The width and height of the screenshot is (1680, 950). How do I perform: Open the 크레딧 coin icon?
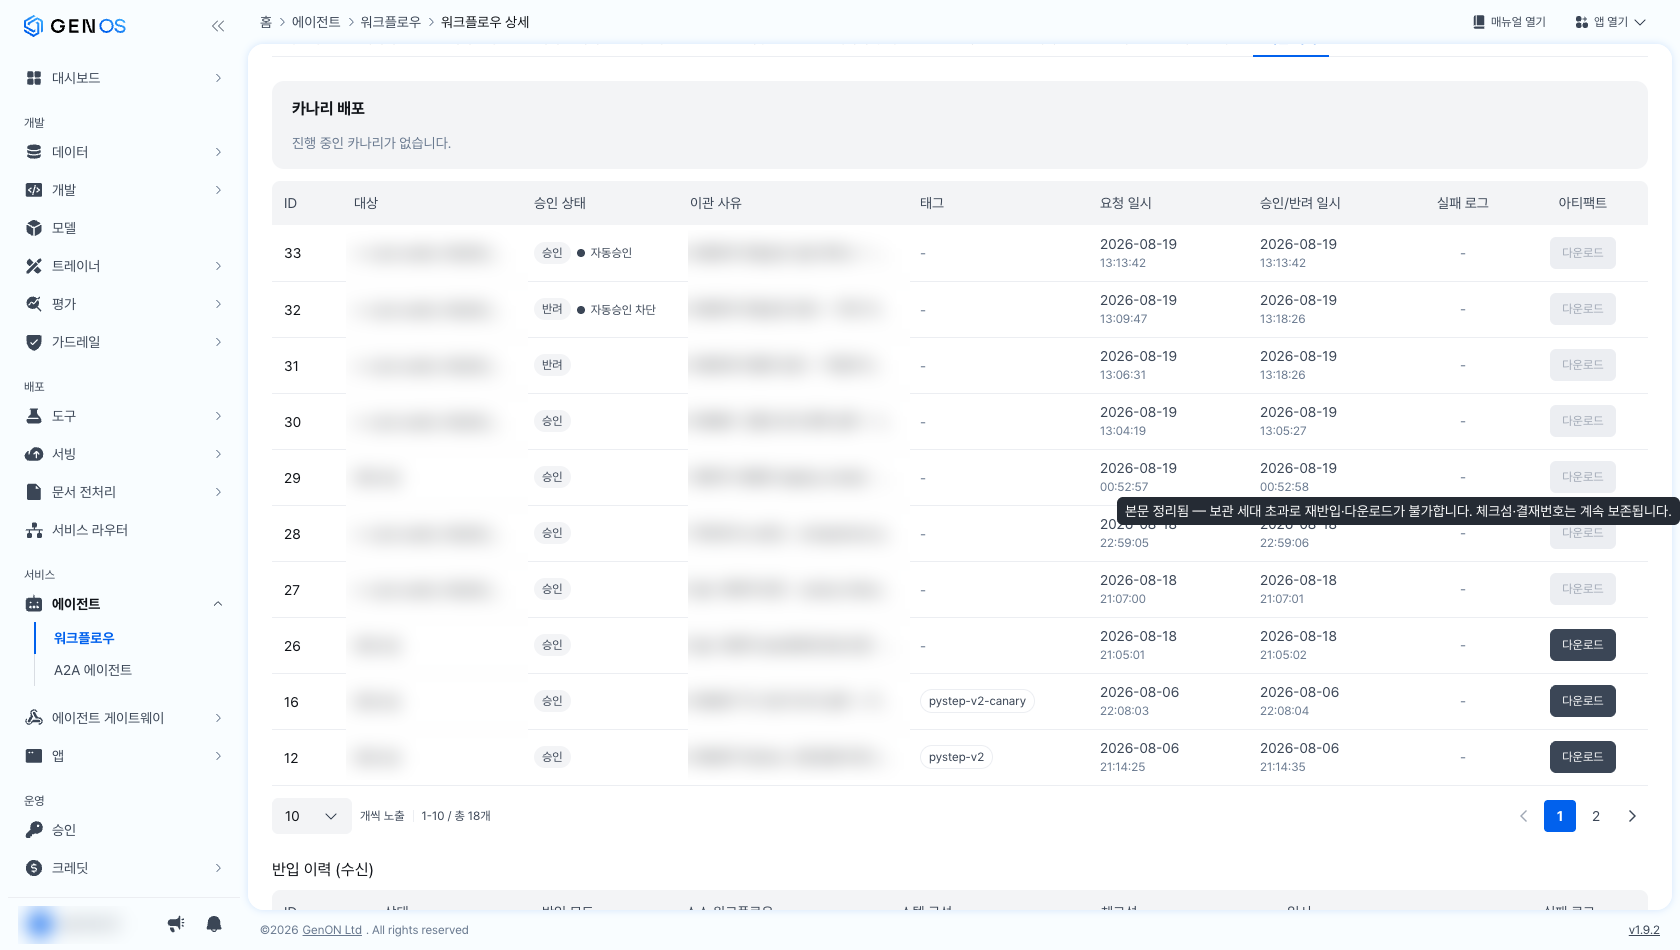pos(34,868)
